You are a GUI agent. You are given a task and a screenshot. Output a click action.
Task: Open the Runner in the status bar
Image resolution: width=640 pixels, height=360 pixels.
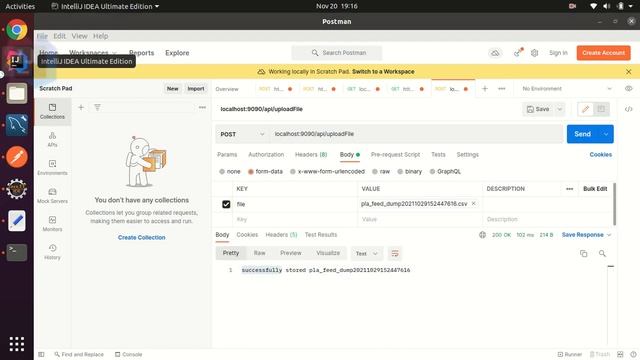point(569,354)
